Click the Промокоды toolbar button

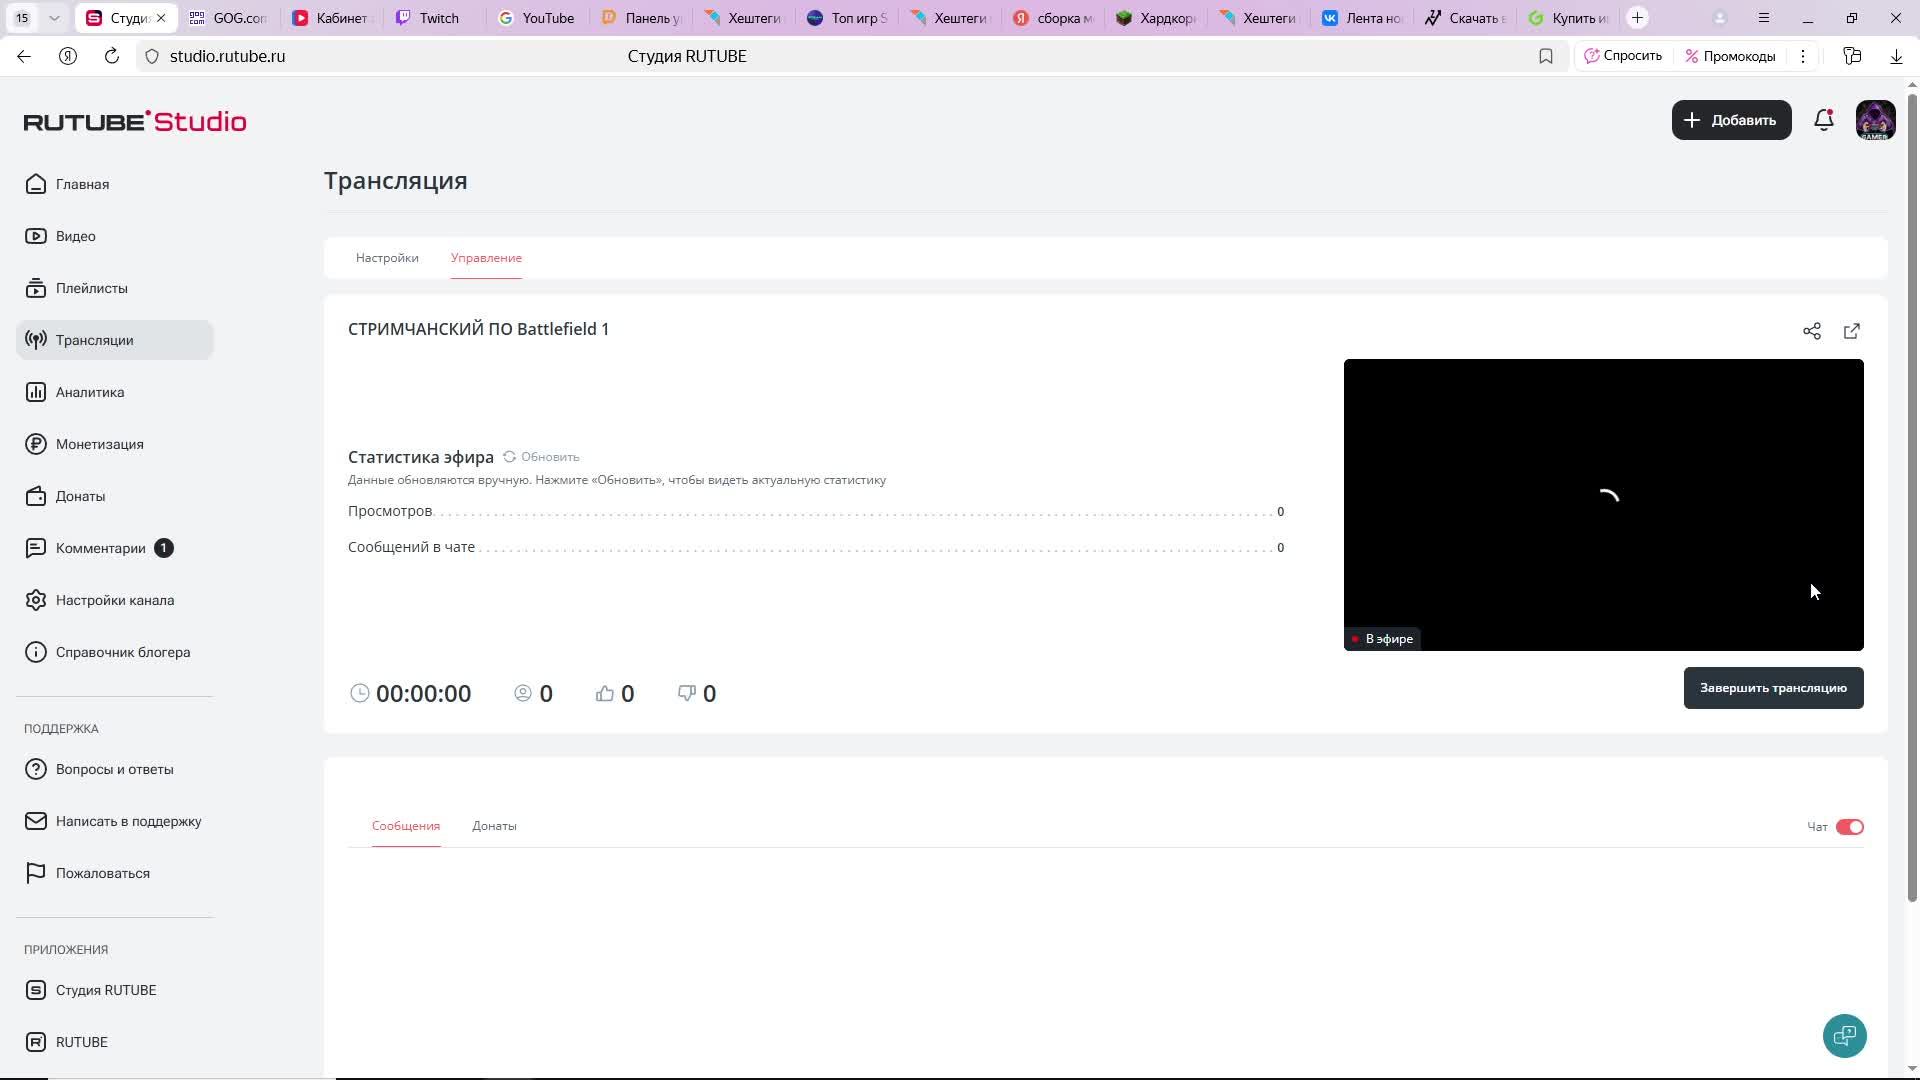pos(1730,56)
